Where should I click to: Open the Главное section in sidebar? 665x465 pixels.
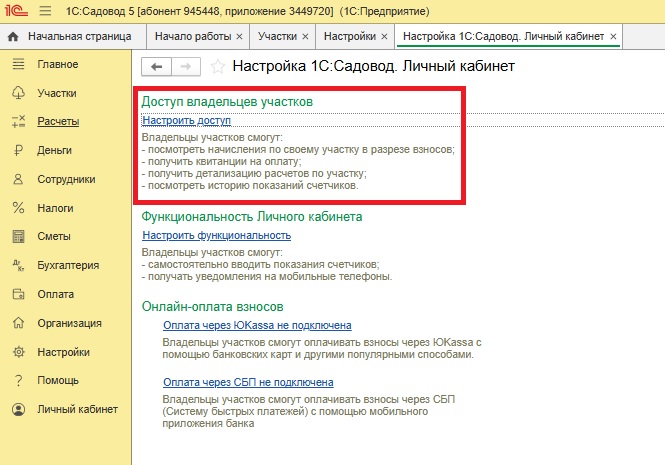click(58, 64)
